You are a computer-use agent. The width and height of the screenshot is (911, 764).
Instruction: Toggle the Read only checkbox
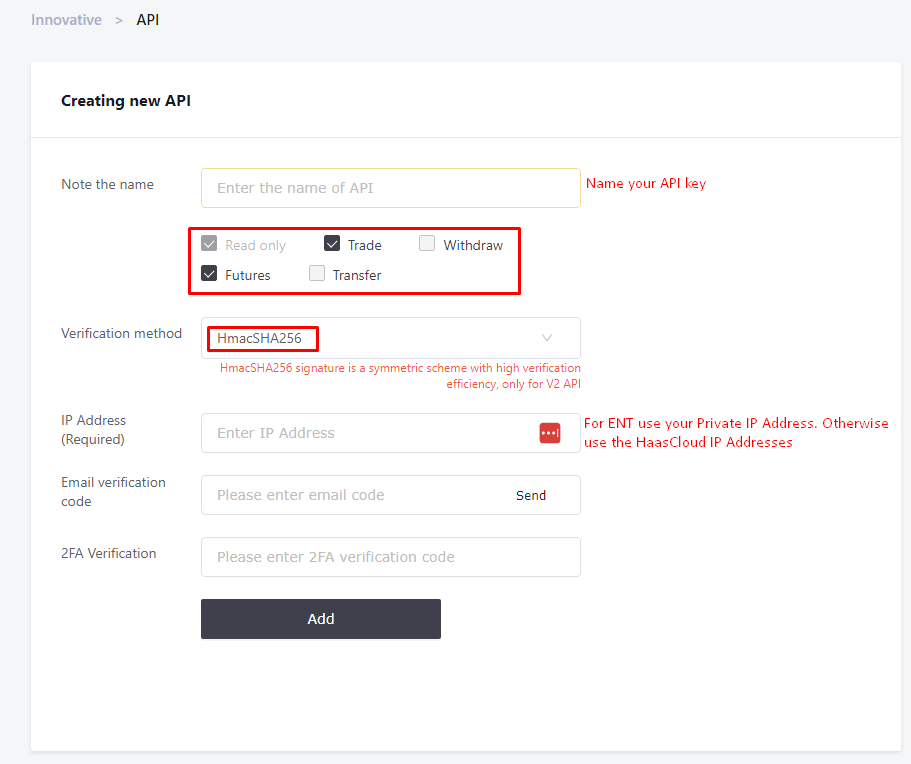point(209,242)
